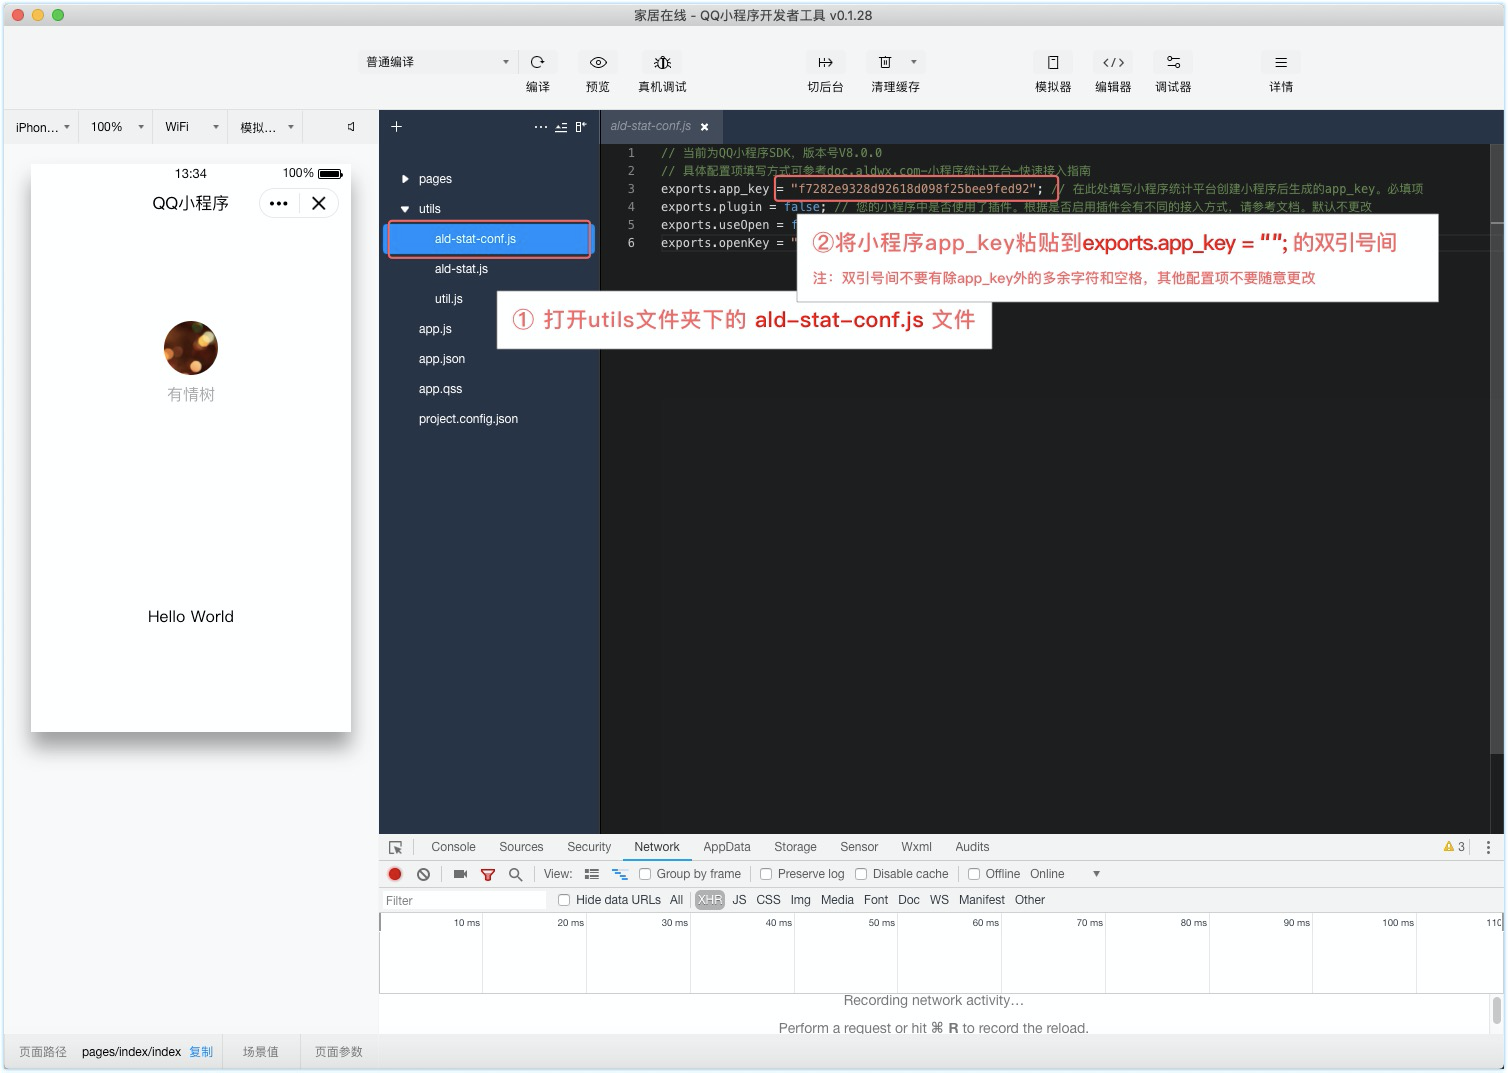Open the Security tab
This screenshot has height=1073, width=1508.
589,847
